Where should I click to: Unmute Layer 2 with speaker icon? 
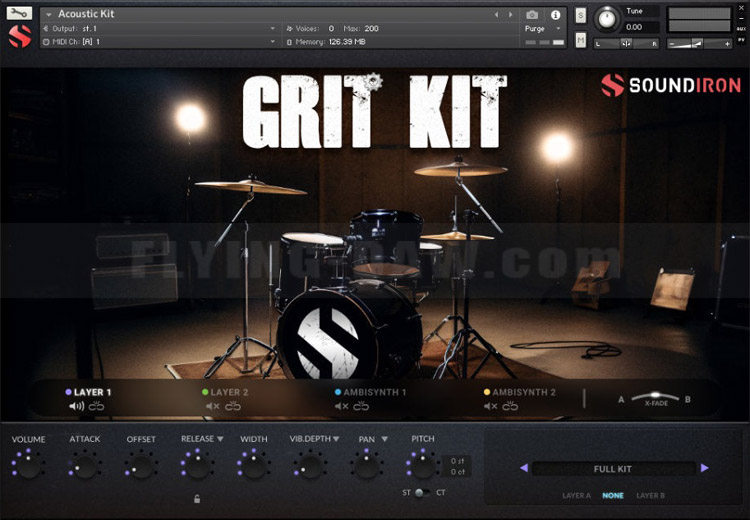click(212, 406)
